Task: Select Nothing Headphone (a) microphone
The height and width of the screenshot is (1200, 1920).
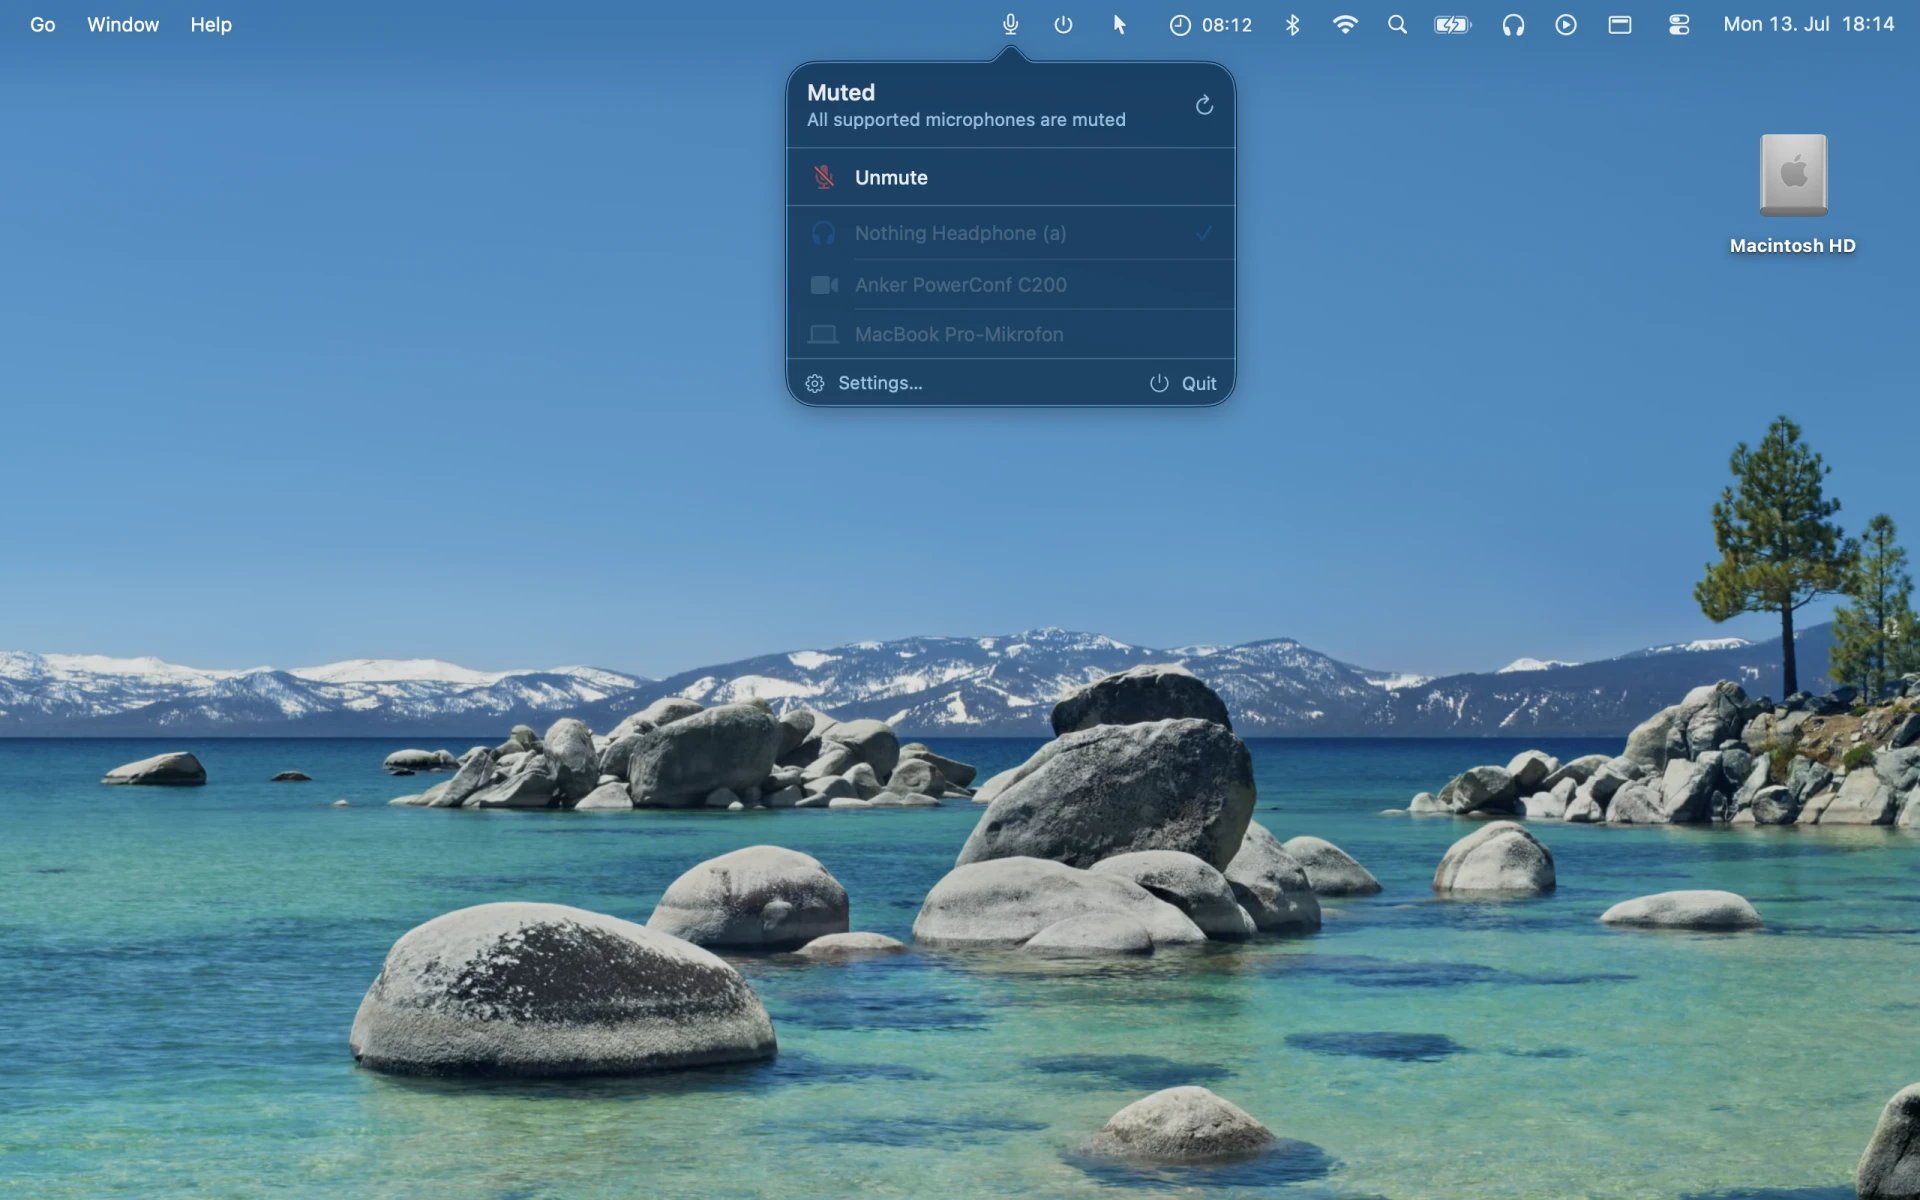Action: point(1010,233)
